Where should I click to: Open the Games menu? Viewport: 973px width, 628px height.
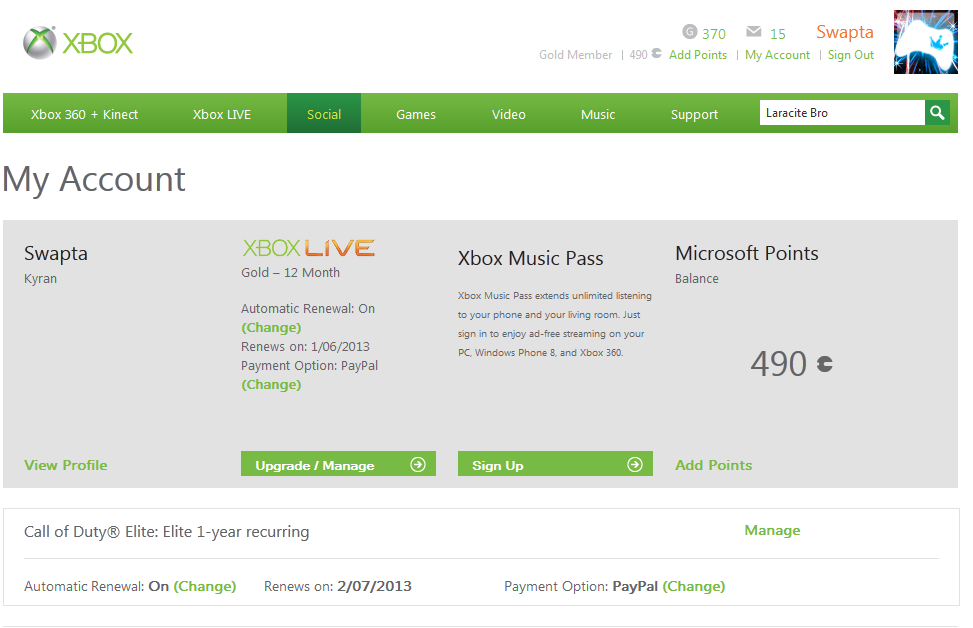[x=416, y=114]
